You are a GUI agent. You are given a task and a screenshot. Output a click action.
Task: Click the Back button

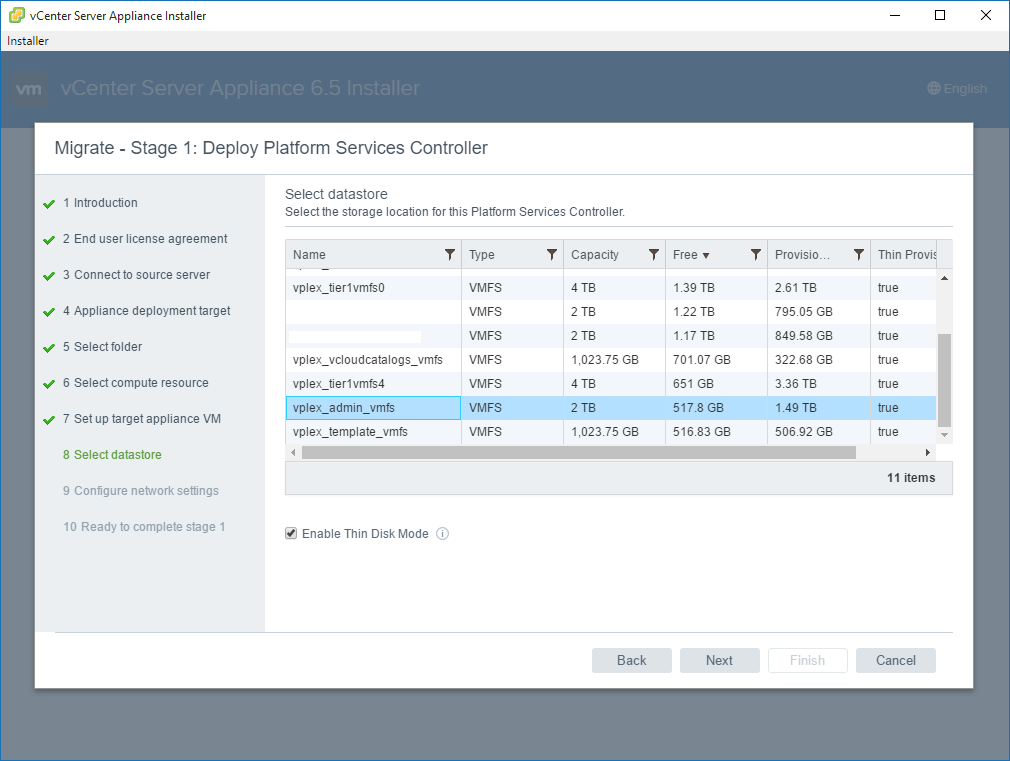[631, 660]
